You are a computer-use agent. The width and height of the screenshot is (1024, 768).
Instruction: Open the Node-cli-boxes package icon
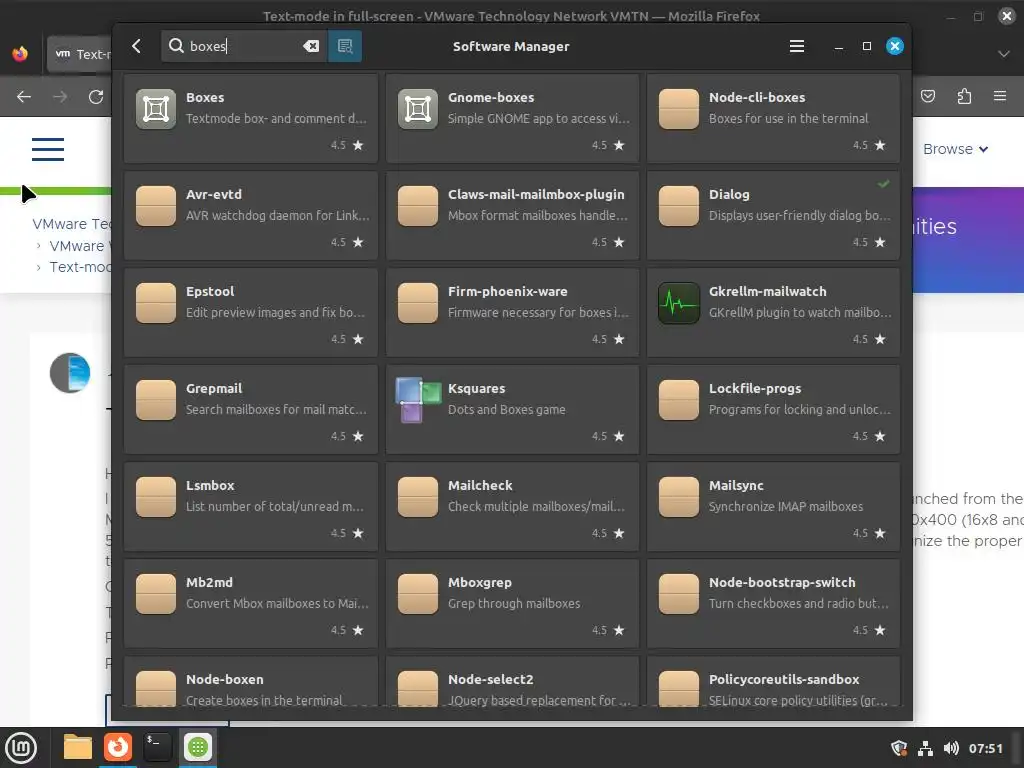pyautogui.click(x=679, y=108)
